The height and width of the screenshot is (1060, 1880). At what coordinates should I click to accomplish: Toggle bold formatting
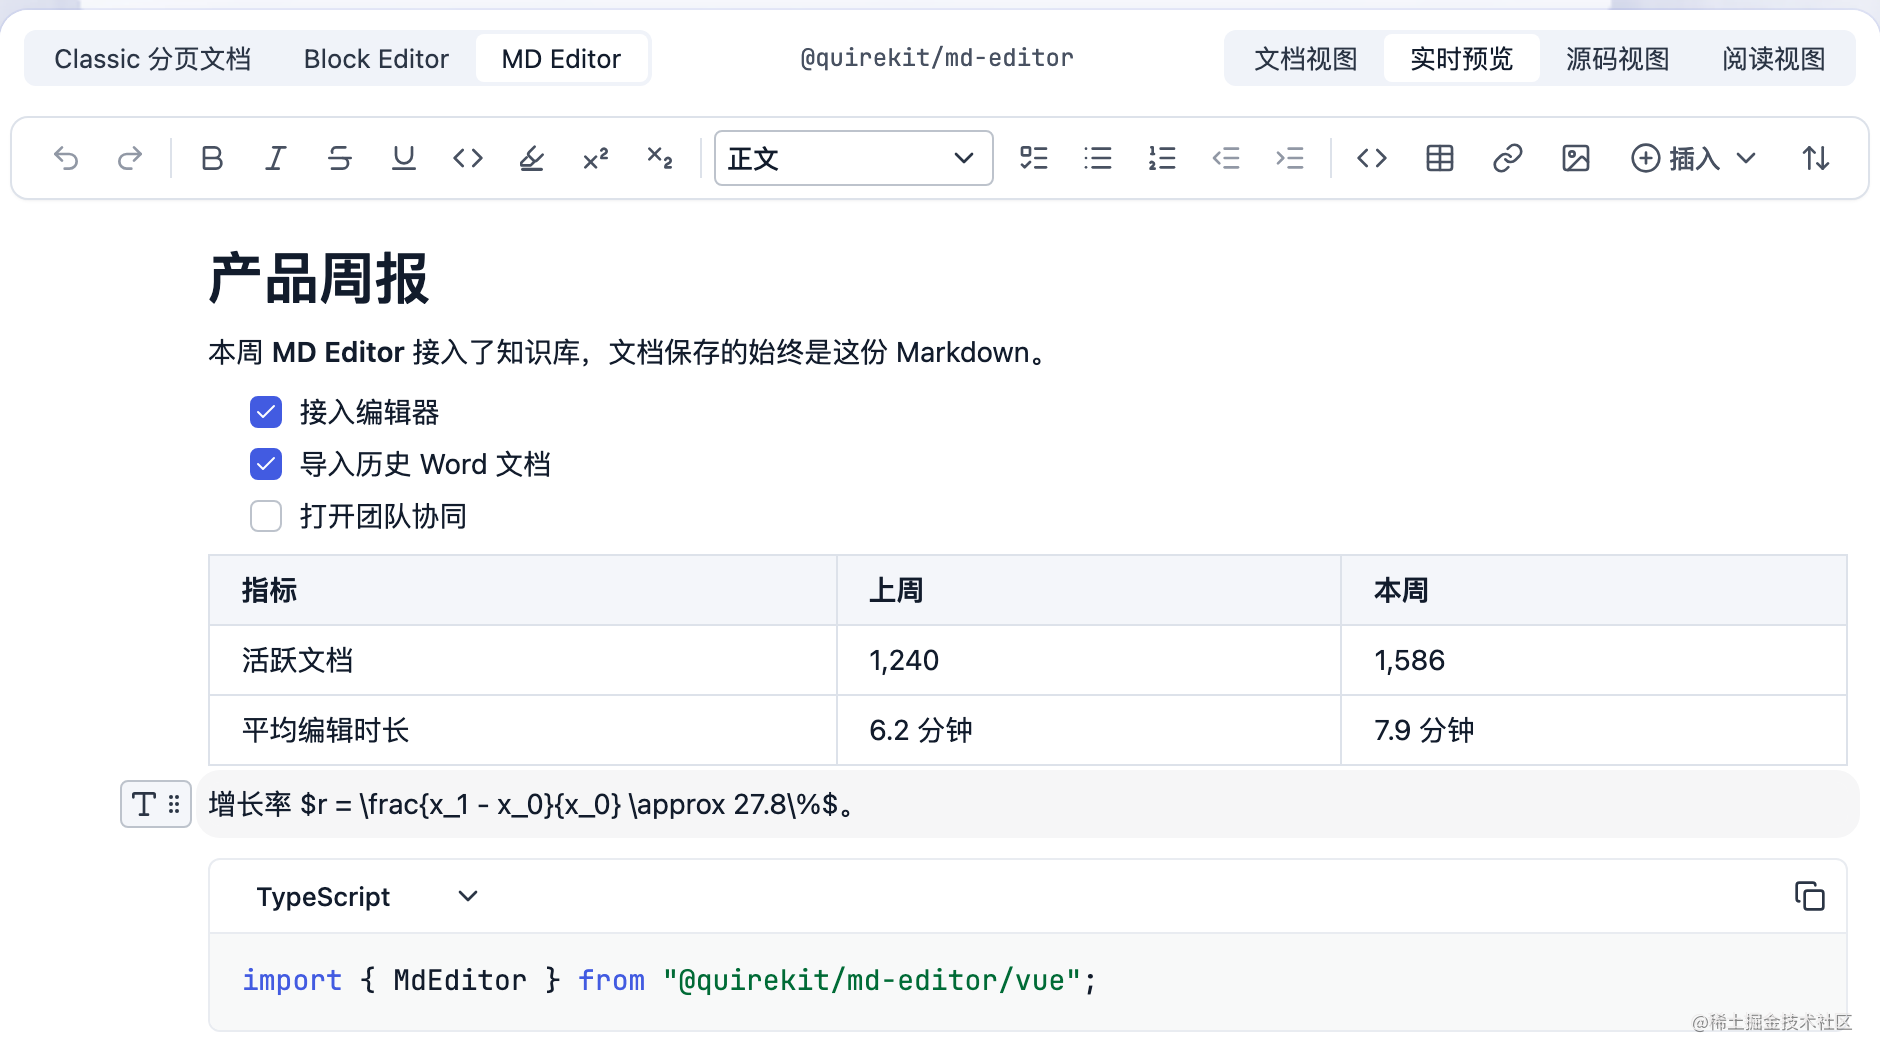tap(212, 158)
